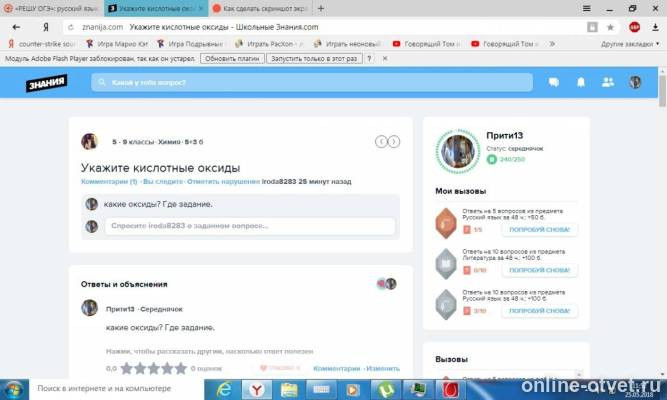The image size is (667, 400).
Task: Click orange challenge badge icon
Action: [x=446, y=223]
